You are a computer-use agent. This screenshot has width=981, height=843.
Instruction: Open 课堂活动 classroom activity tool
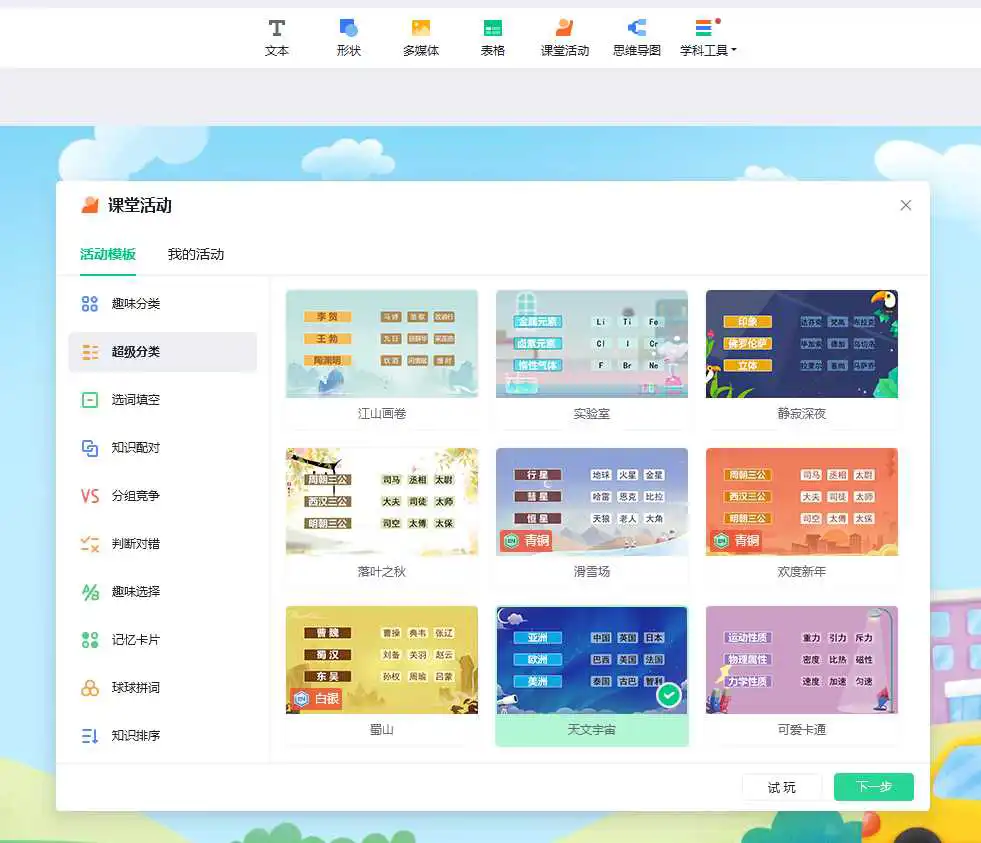(x=564, y=38)
